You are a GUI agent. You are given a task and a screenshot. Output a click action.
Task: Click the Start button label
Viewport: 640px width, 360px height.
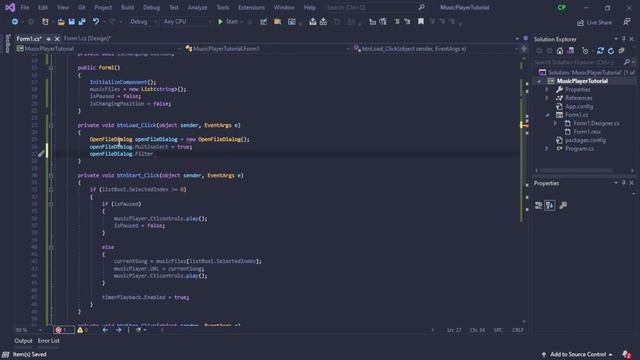[x=231, y=22]
